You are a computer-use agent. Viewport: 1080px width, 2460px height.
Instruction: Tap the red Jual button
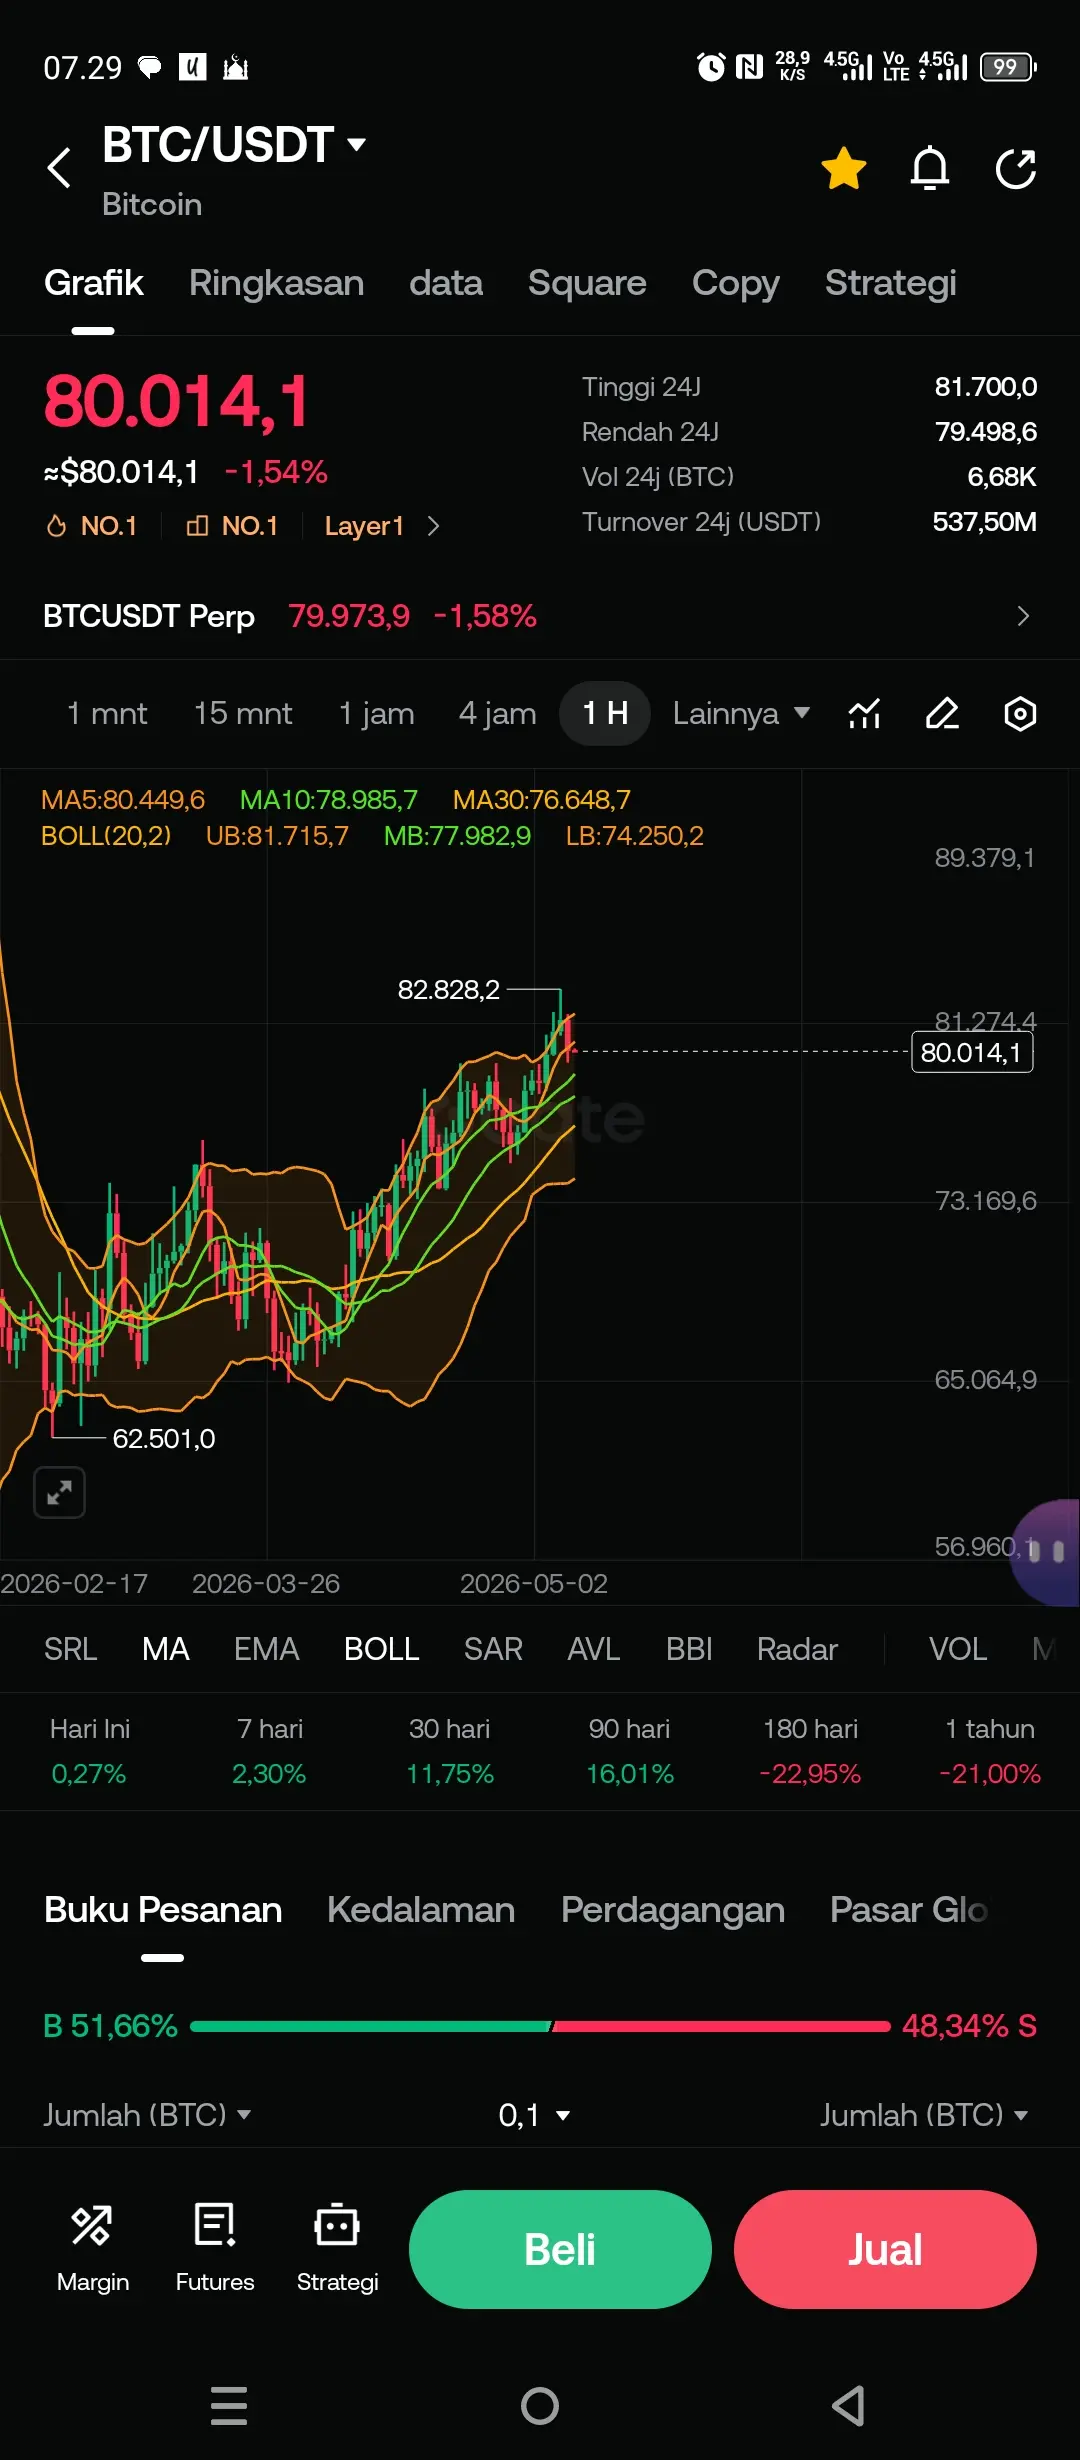pyautogui.click(x=885, y=2249)
